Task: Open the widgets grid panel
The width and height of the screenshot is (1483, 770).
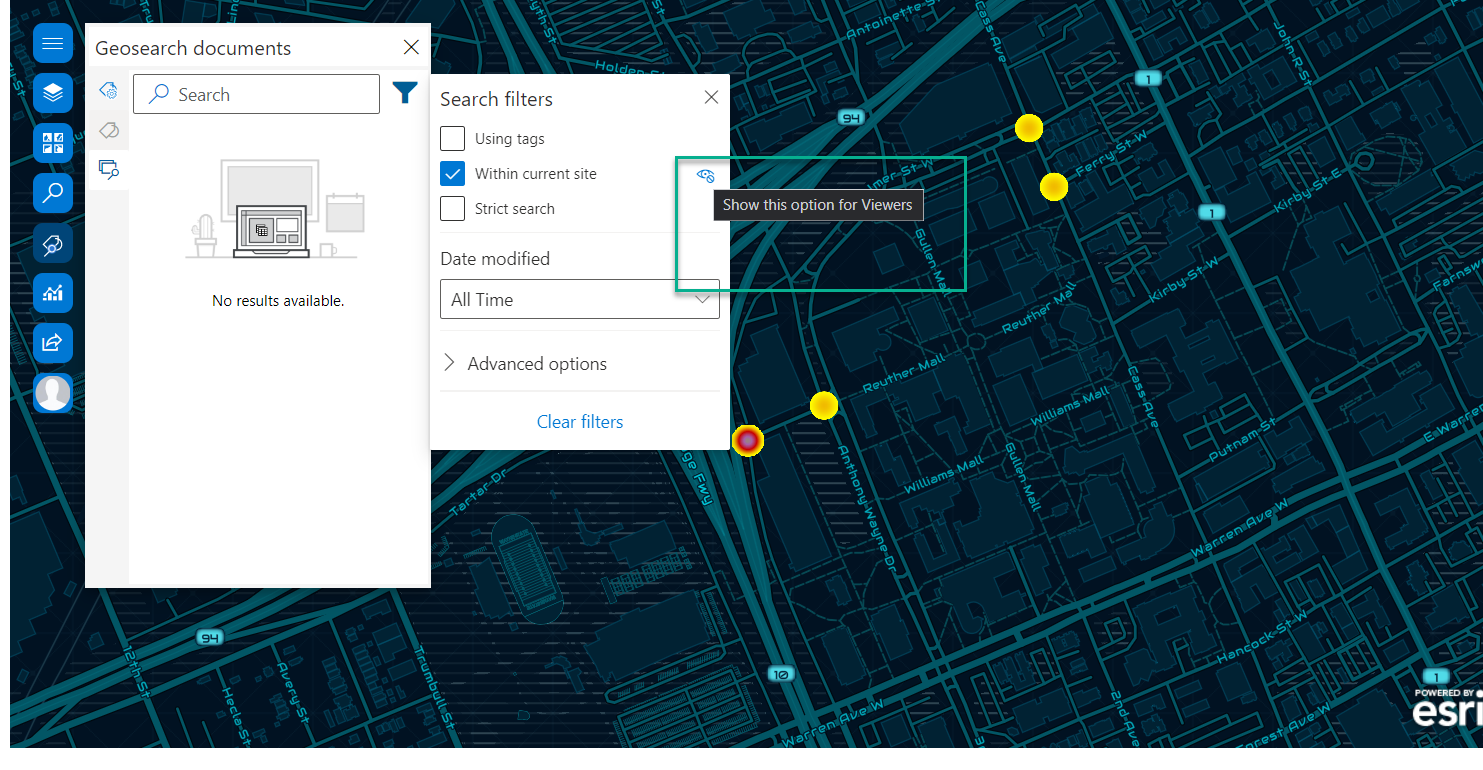Action: point(53,143)
